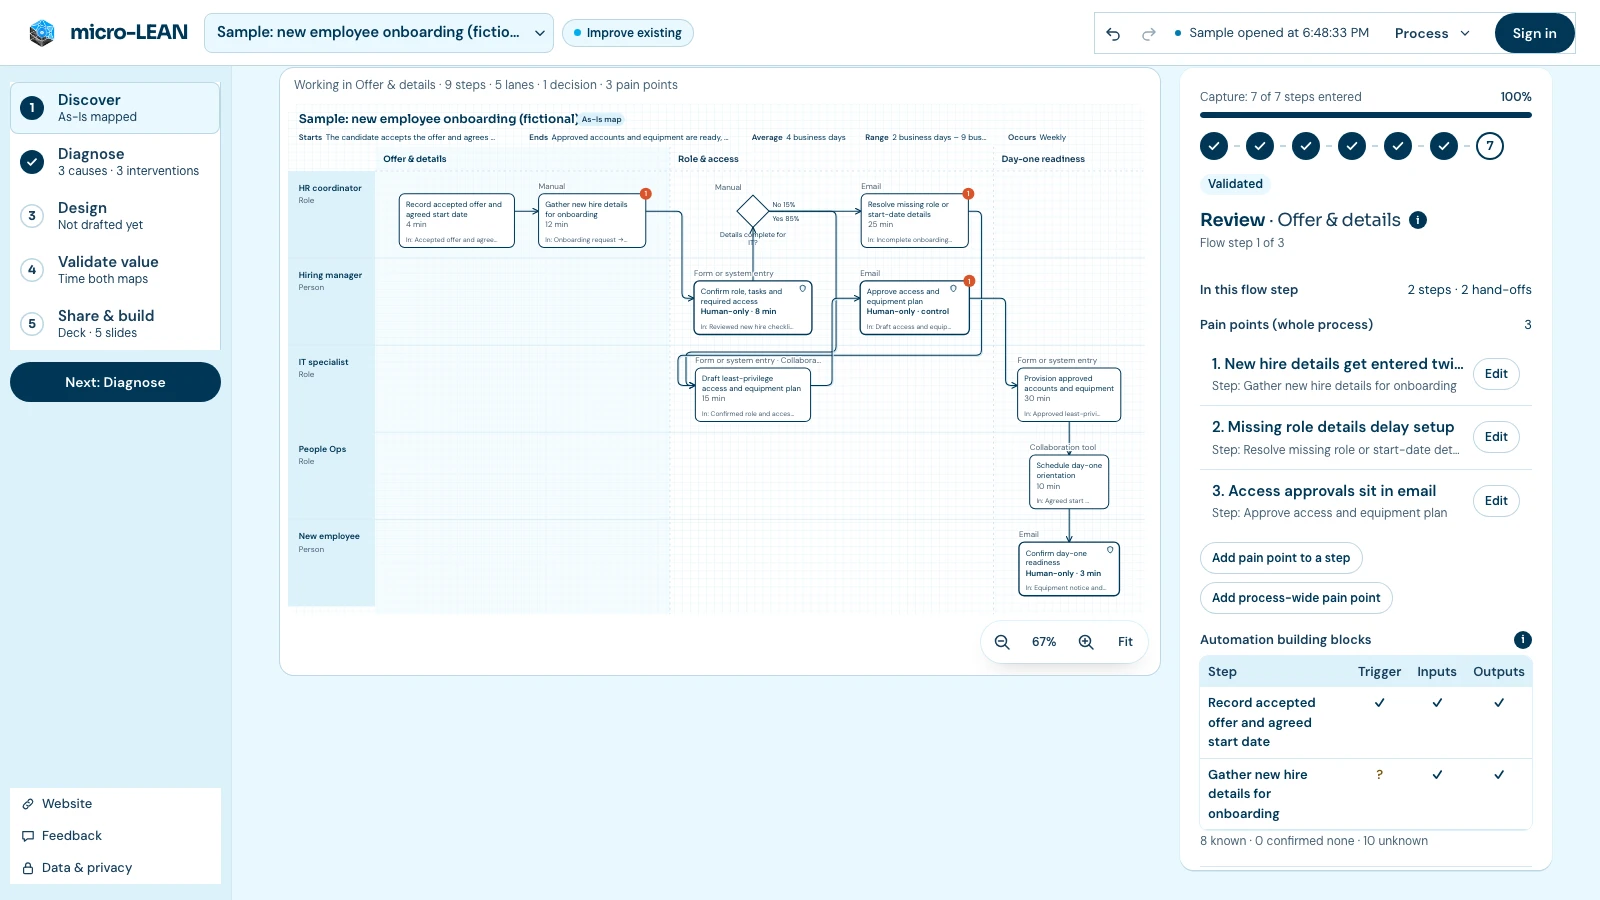Select Record accepted offer step box

coord(457,221)
